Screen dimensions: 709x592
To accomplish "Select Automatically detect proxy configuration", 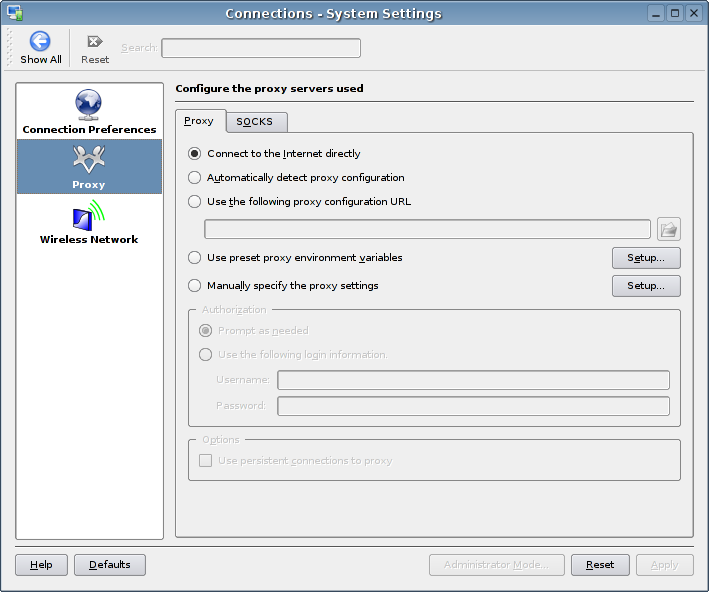I will click(195, 178).
